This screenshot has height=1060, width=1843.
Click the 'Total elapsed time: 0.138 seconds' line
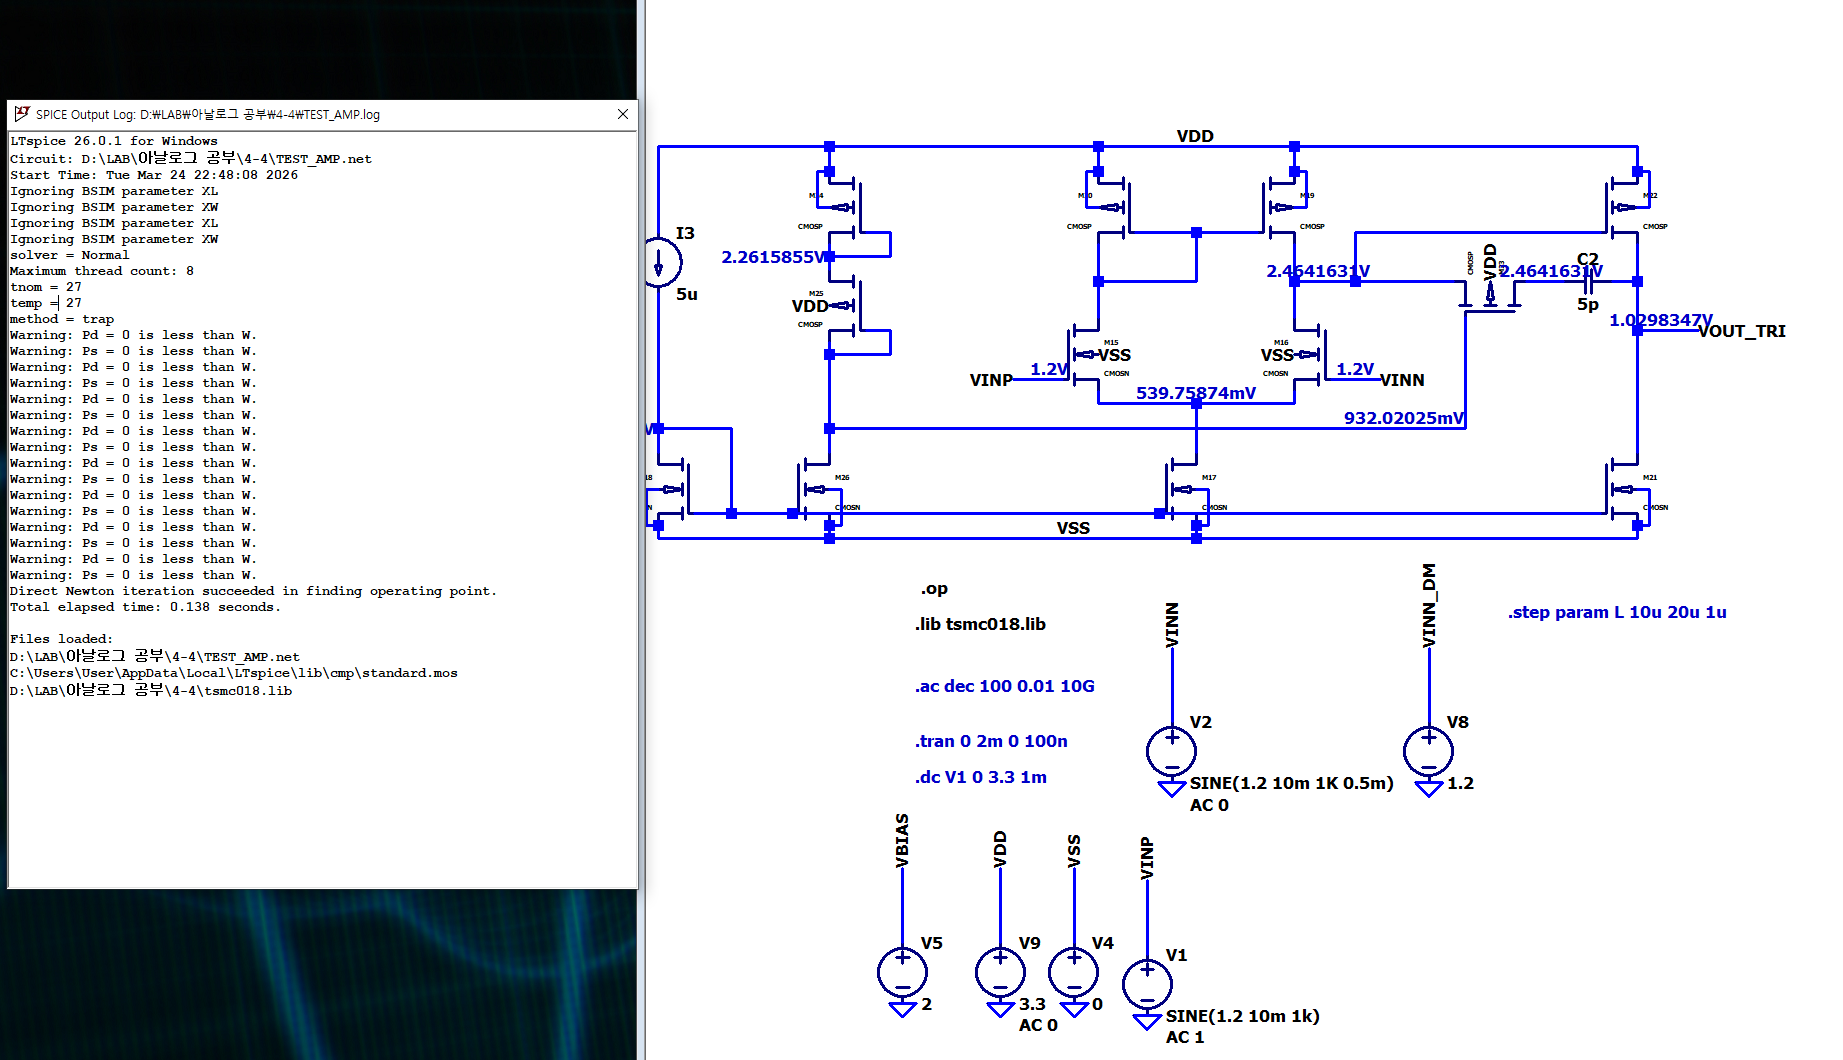coord(145,607)
